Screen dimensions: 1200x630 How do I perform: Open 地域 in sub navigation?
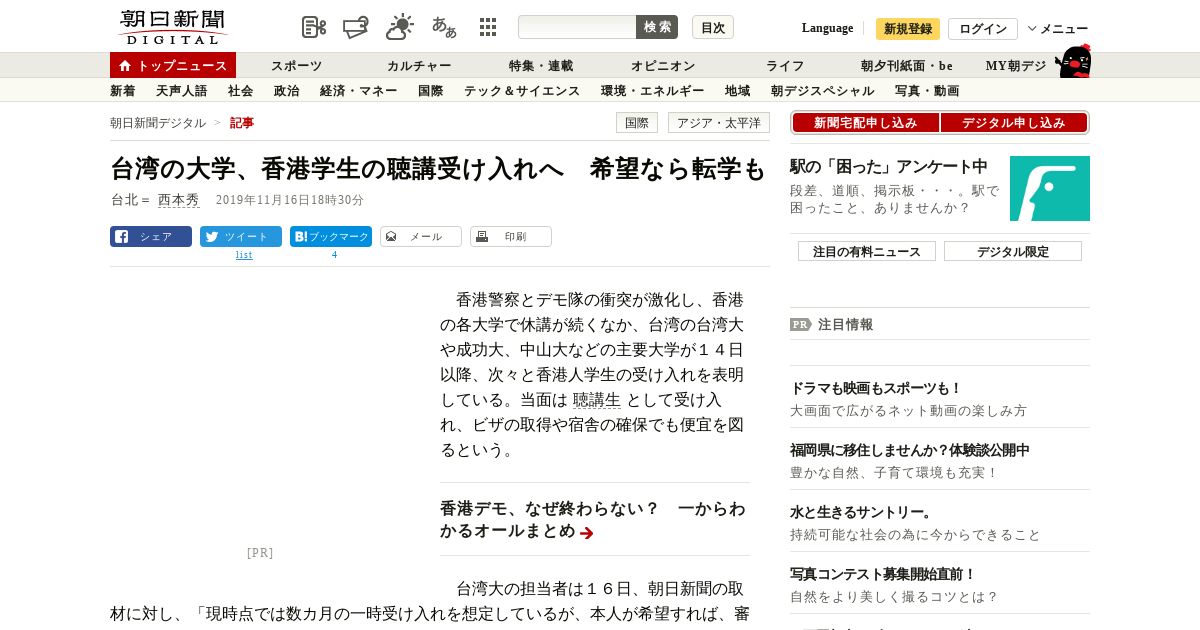pos(738,91)
